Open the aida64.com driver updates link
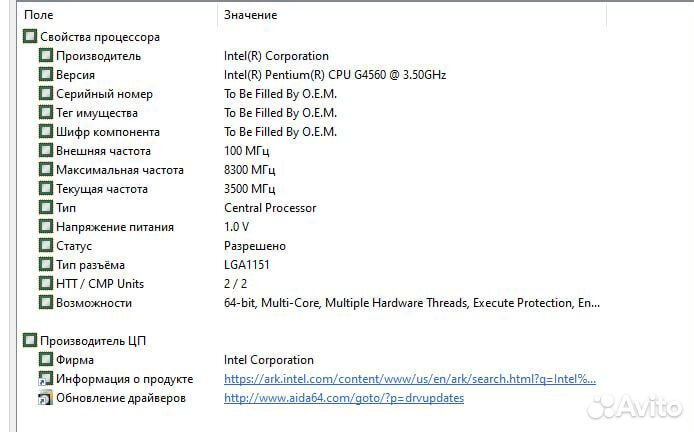The image size is (694, 432). [344, 398]
